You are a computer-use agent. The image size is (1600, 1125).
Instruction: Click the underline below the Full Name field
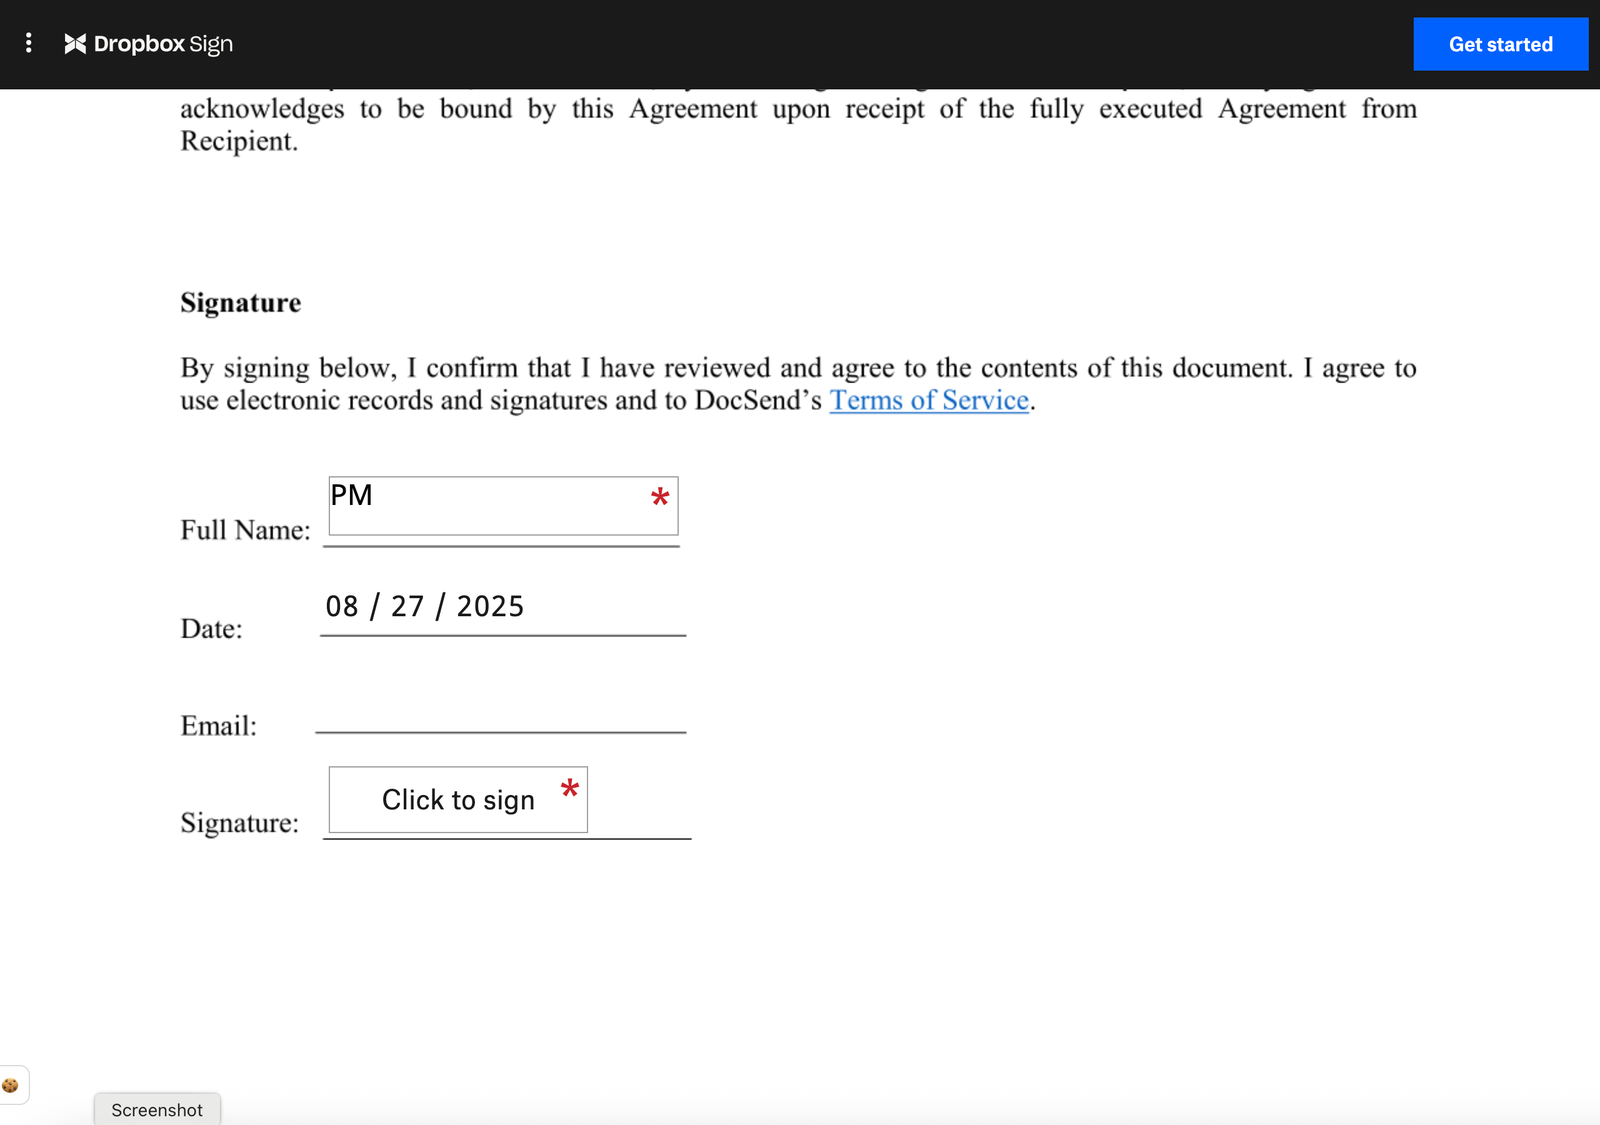[500, 547]
